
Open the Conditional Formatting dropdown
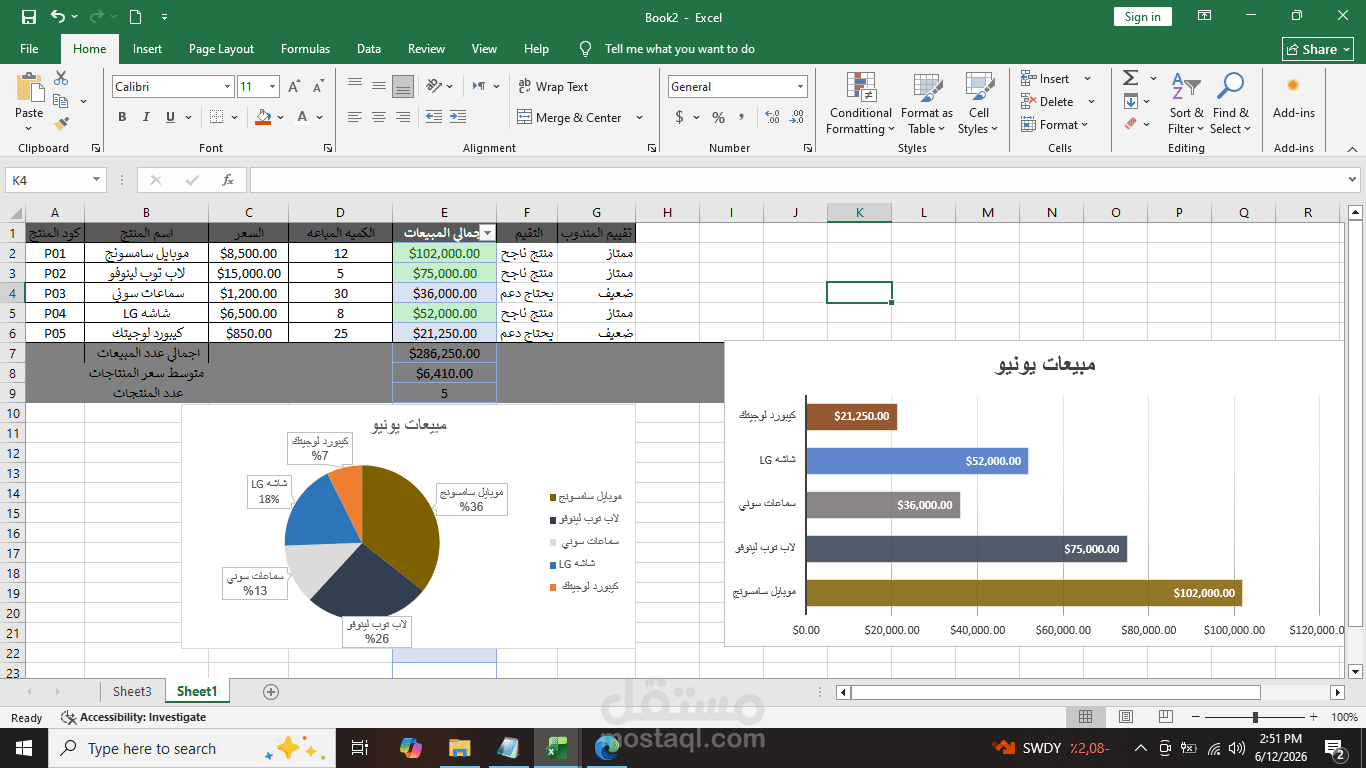click(861, 103)
